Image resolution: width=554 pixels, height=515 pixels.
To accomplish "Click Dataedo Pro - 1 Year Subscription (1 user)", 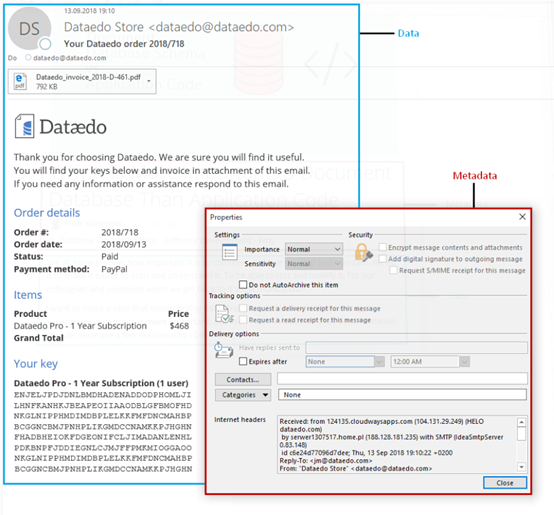I will [101, 383].
